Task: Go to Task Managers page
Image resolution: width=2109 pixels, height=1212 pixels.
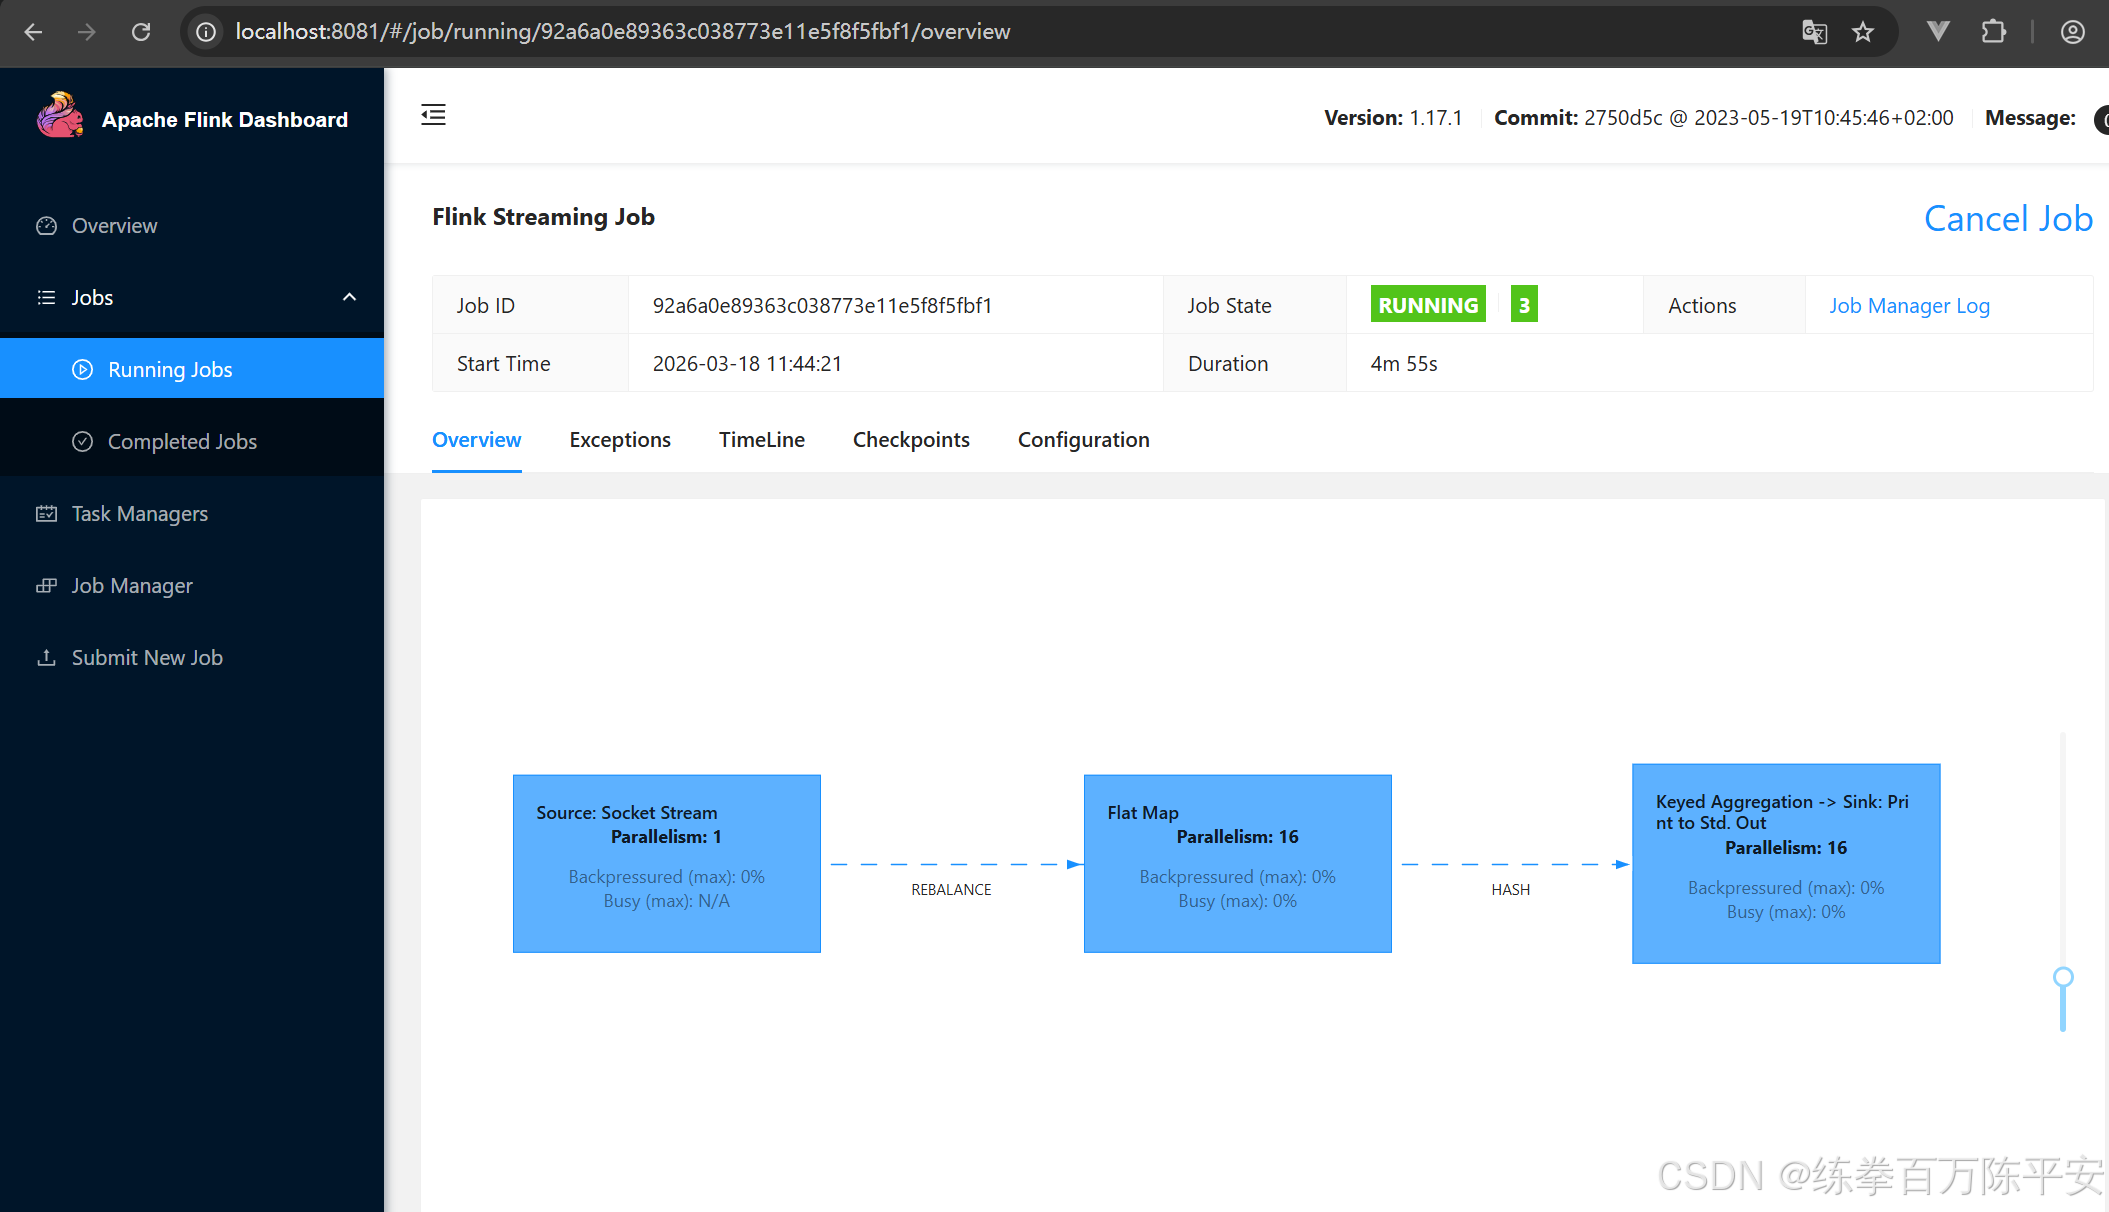Action: point(139,514)
